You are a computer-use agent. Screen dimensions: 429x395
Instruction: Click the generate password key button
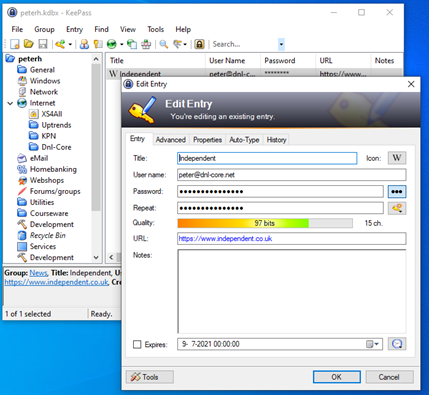pos(397,208)
